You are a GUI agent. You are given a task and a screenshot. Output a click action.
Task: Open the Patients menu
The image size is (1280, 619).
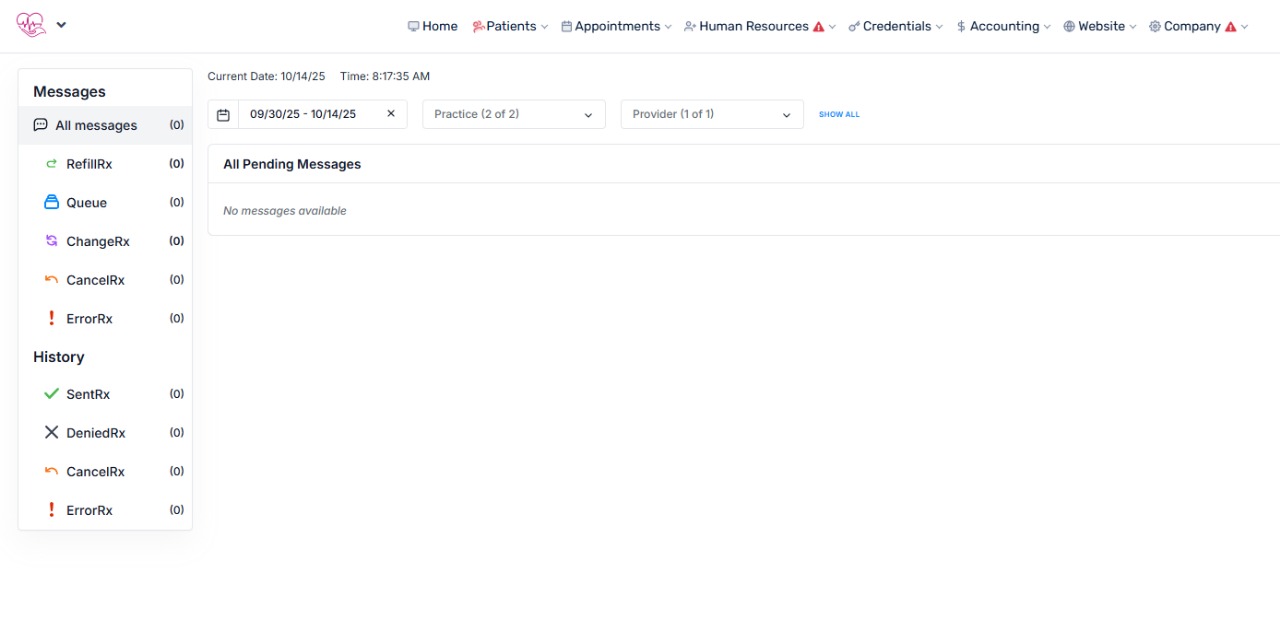510,26
